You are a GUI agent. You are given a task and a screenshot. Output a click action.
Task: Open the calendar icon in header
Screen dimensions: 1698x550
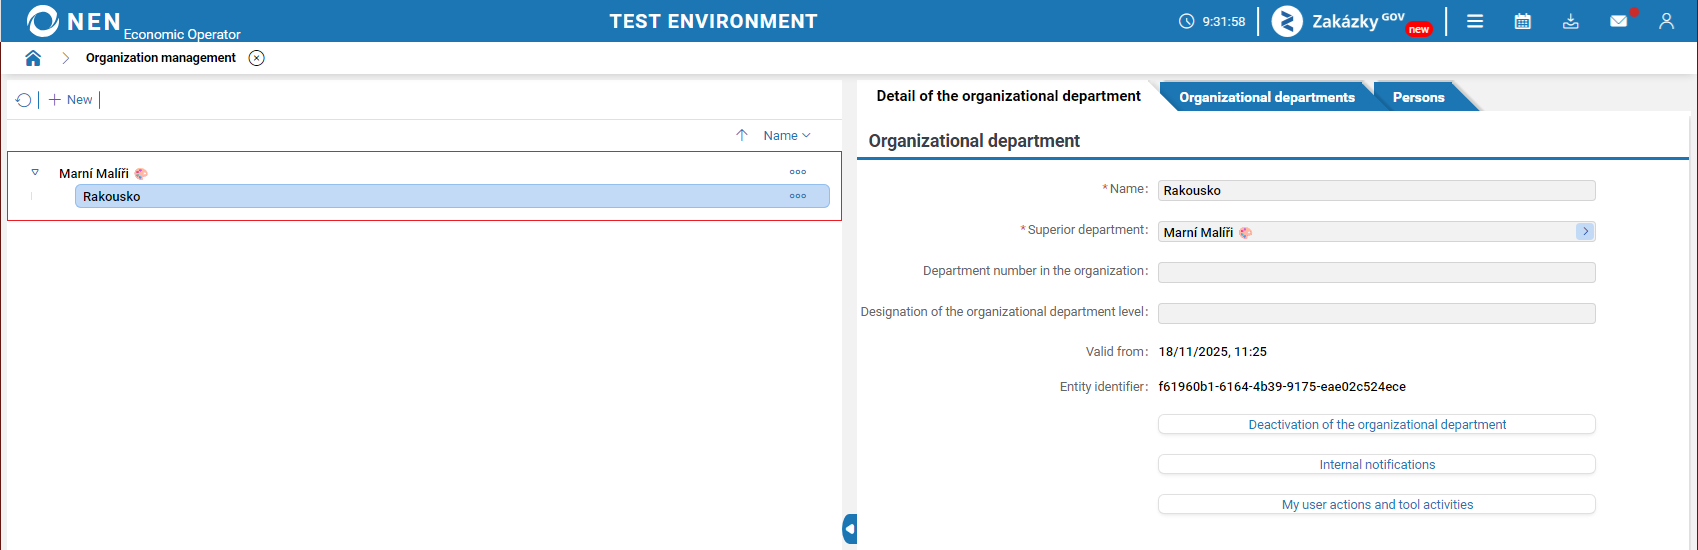(x=1523, y=21)
